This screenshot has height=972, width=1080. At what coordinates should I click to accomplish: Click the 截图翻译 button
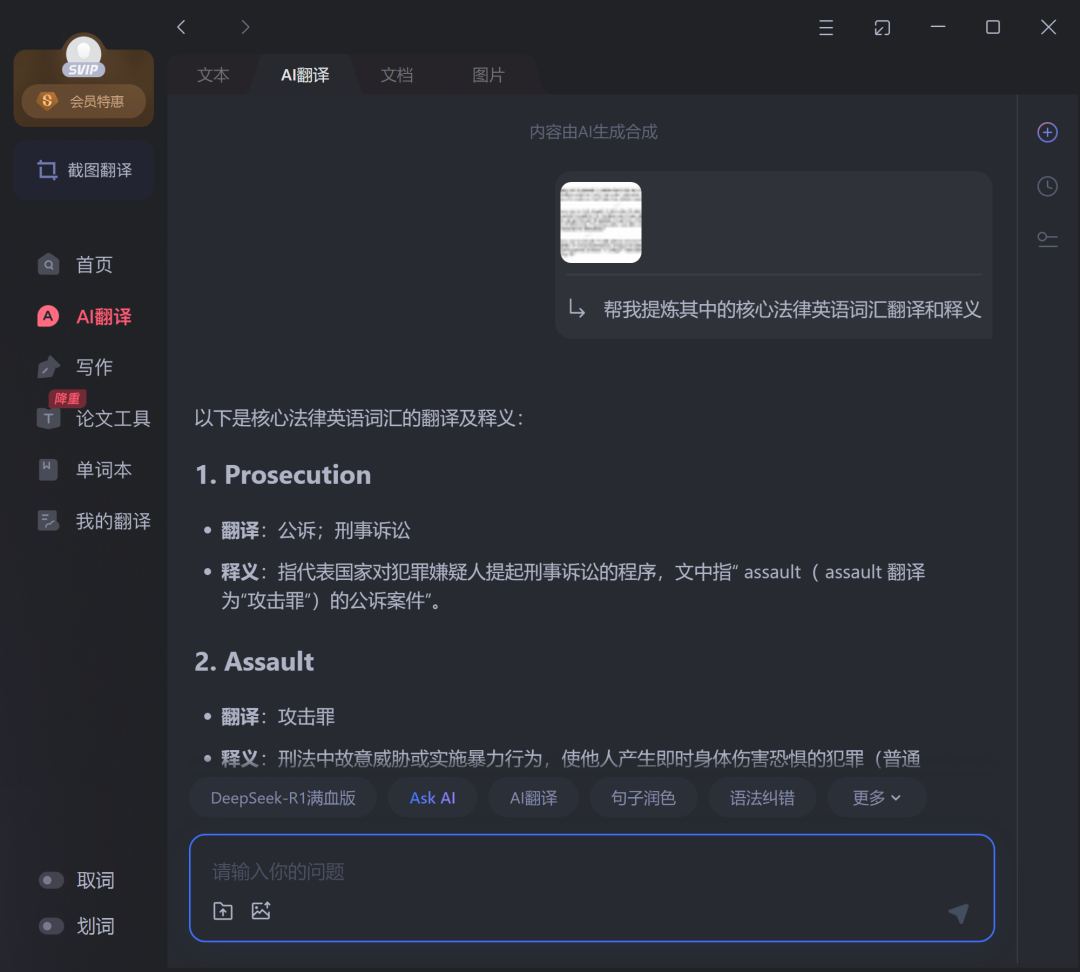coord(84,170)
